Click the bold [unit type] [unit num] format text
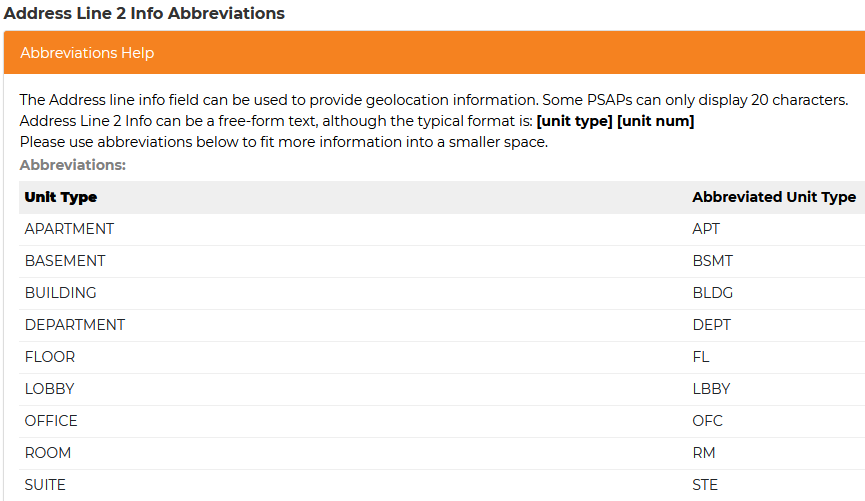The width and height of the screenshot is (865, 501). click(x=615, y=121)
